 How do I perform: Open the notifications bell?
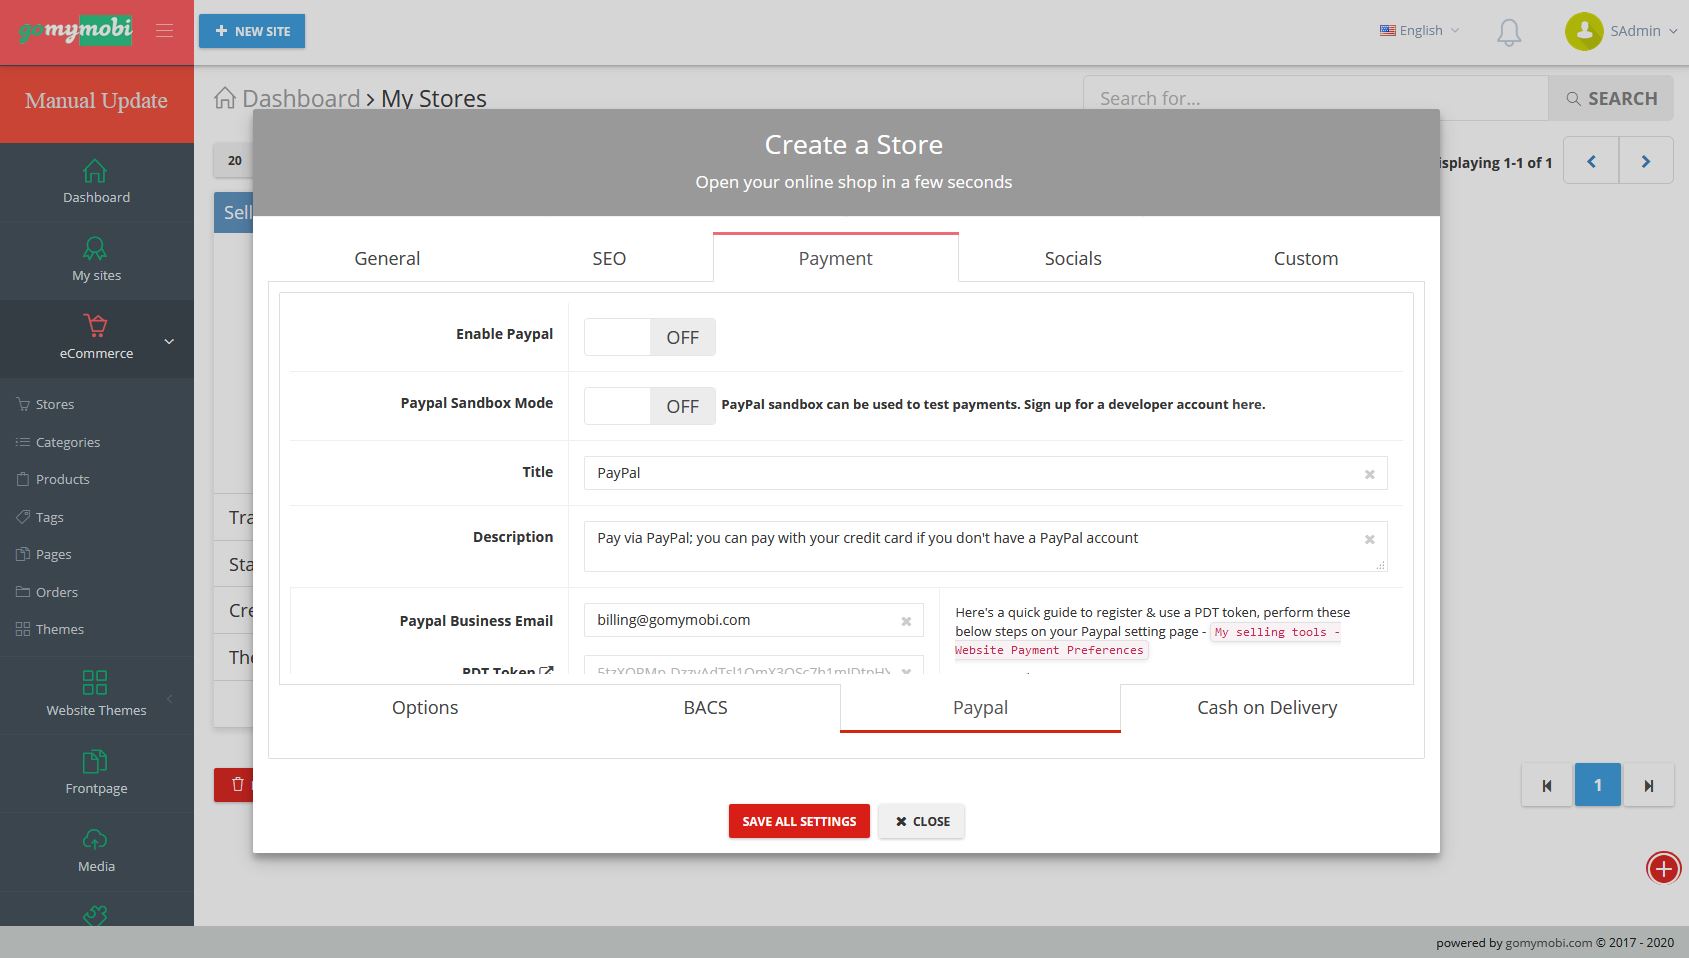(x=1509, y=32)
